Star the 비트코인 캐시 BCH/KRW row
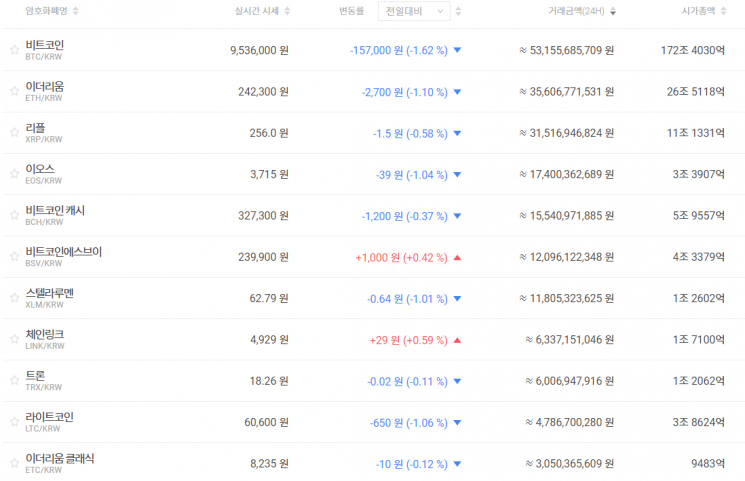The image size is (745, 481). click(14, 215)
